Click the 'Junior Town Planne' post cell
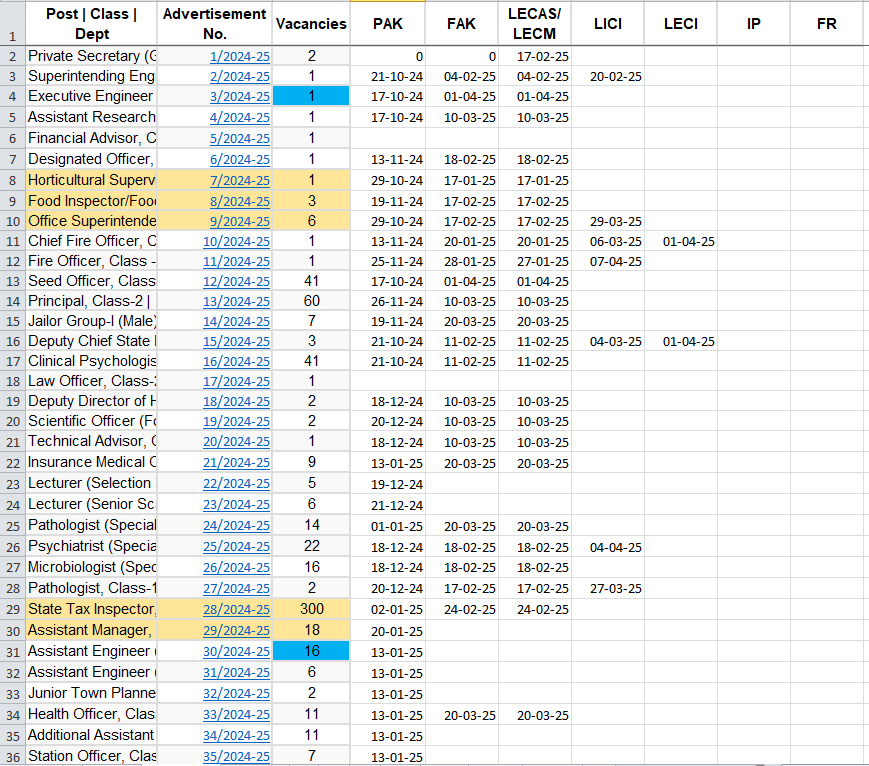This screenshot has width=869, height=766. pos(91,693)
